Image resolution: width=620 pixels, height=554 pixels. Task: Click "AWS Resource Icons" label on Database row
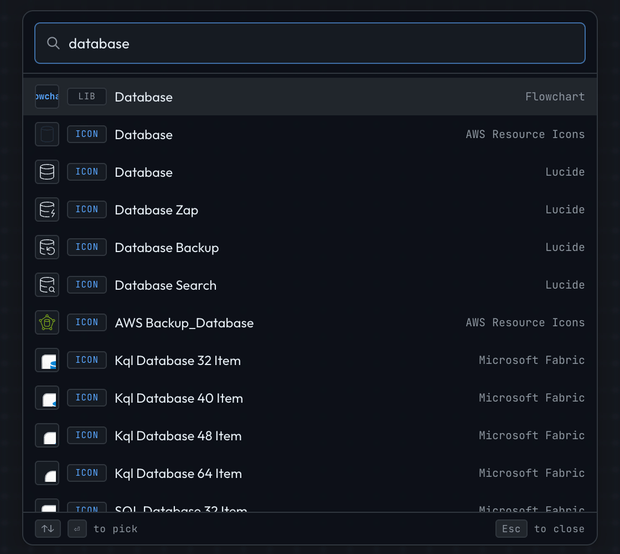[x=525, y=134]
